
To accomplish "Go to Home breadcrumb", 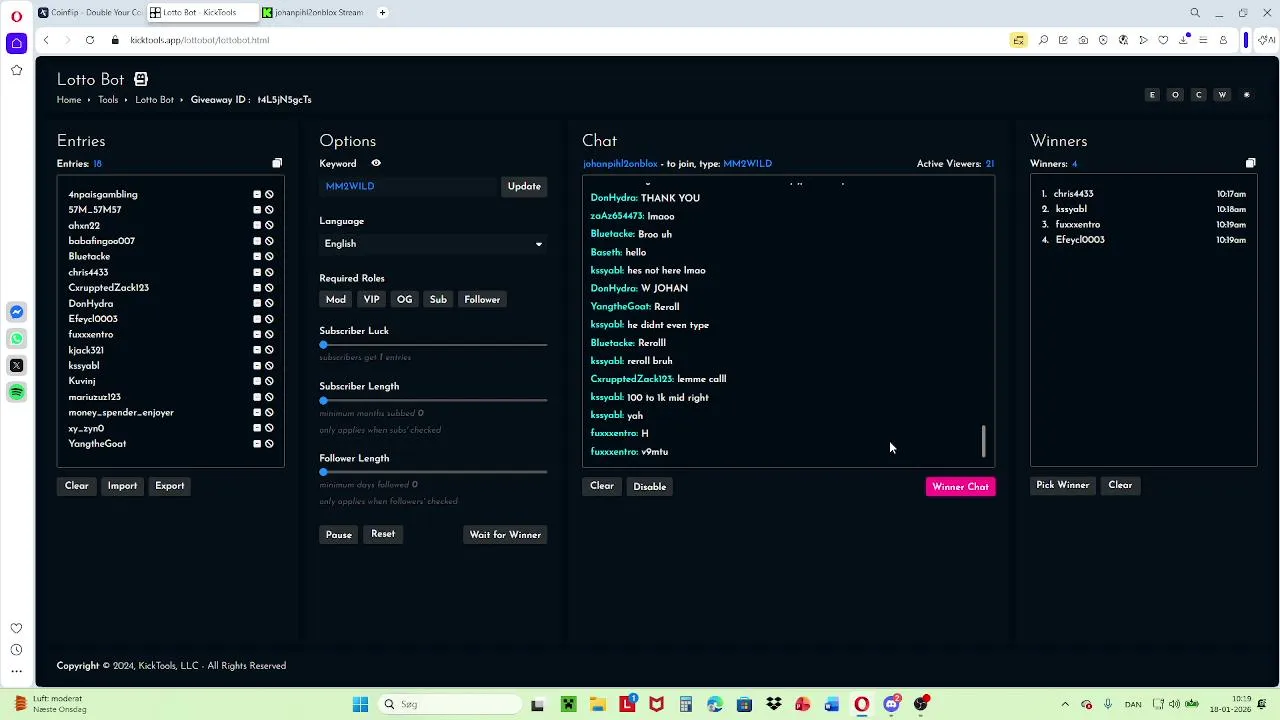I will pyautogui.click(x=69, y=100).
